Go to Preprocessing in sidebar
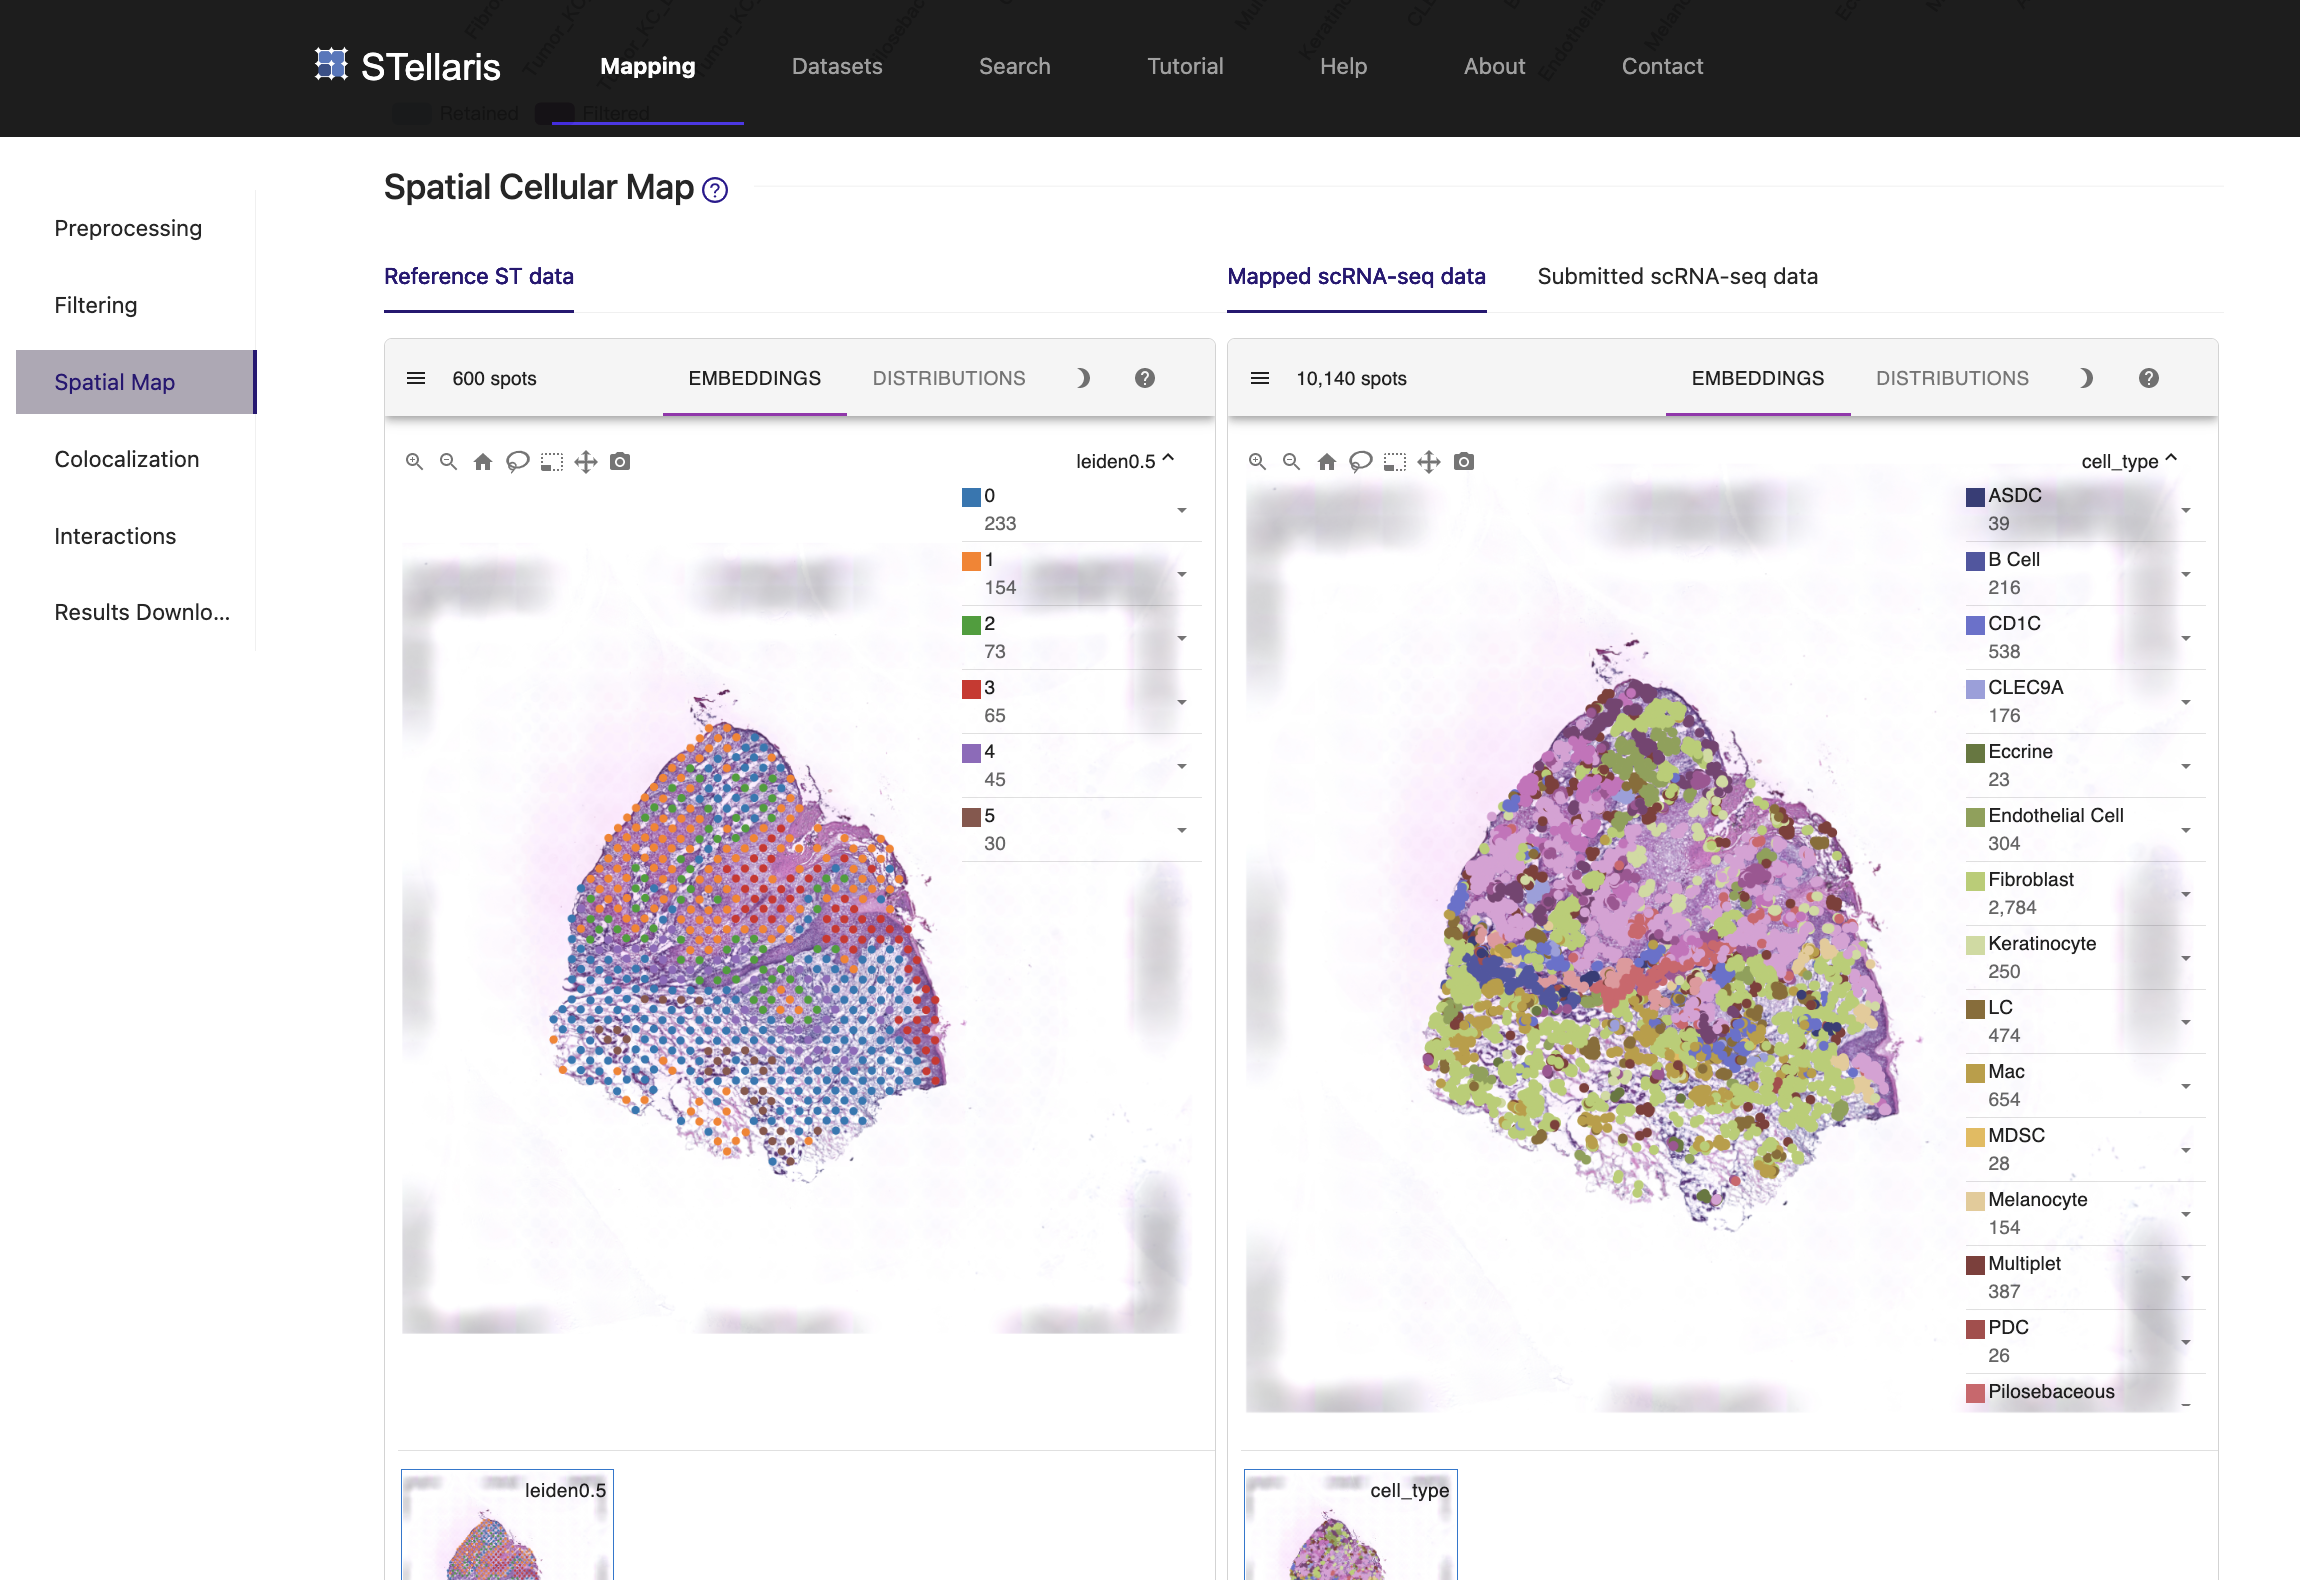Viewport: 2300px width, 1580px height. 128,228
